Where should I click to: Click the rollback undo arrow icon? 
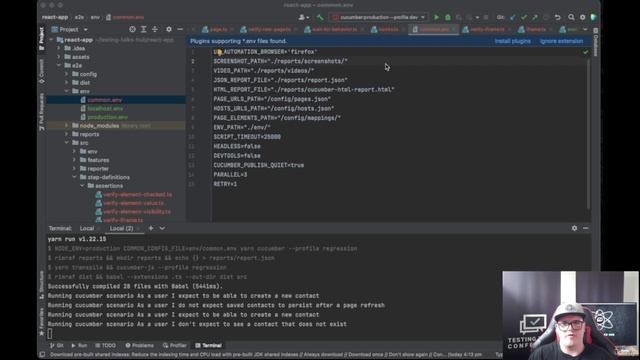tap(558, 18)
